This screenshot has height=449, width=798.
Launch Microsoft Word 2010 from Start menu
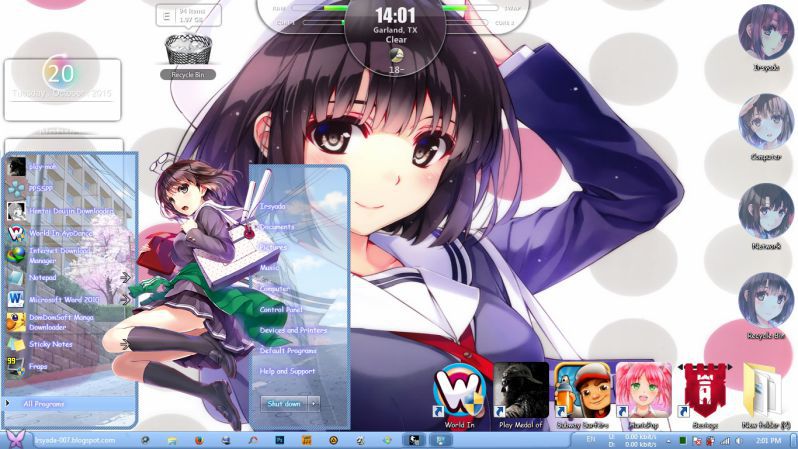(64, 299)
